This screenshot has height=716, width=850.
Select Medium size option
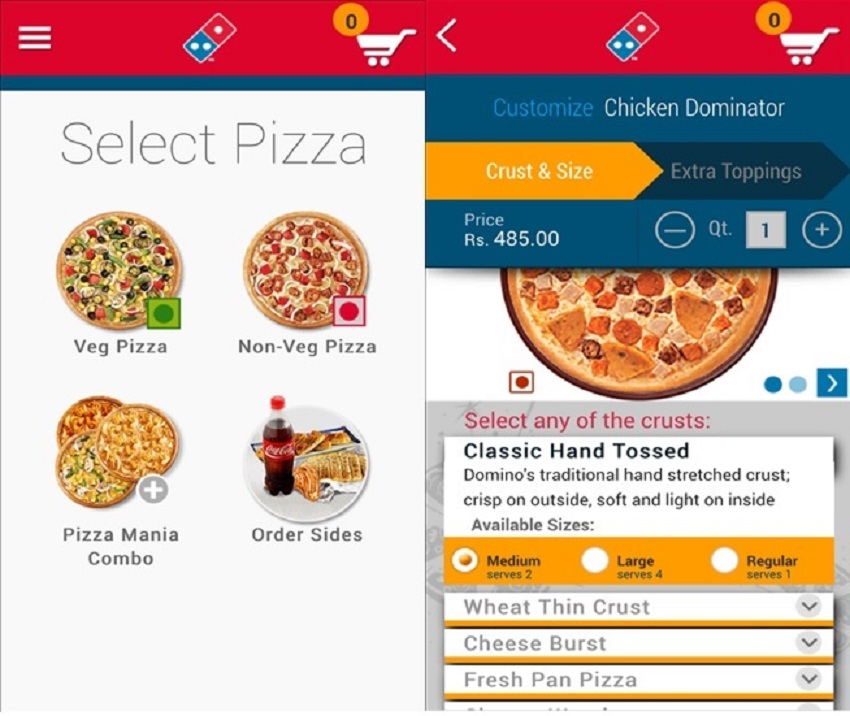[x=497, y=564]
